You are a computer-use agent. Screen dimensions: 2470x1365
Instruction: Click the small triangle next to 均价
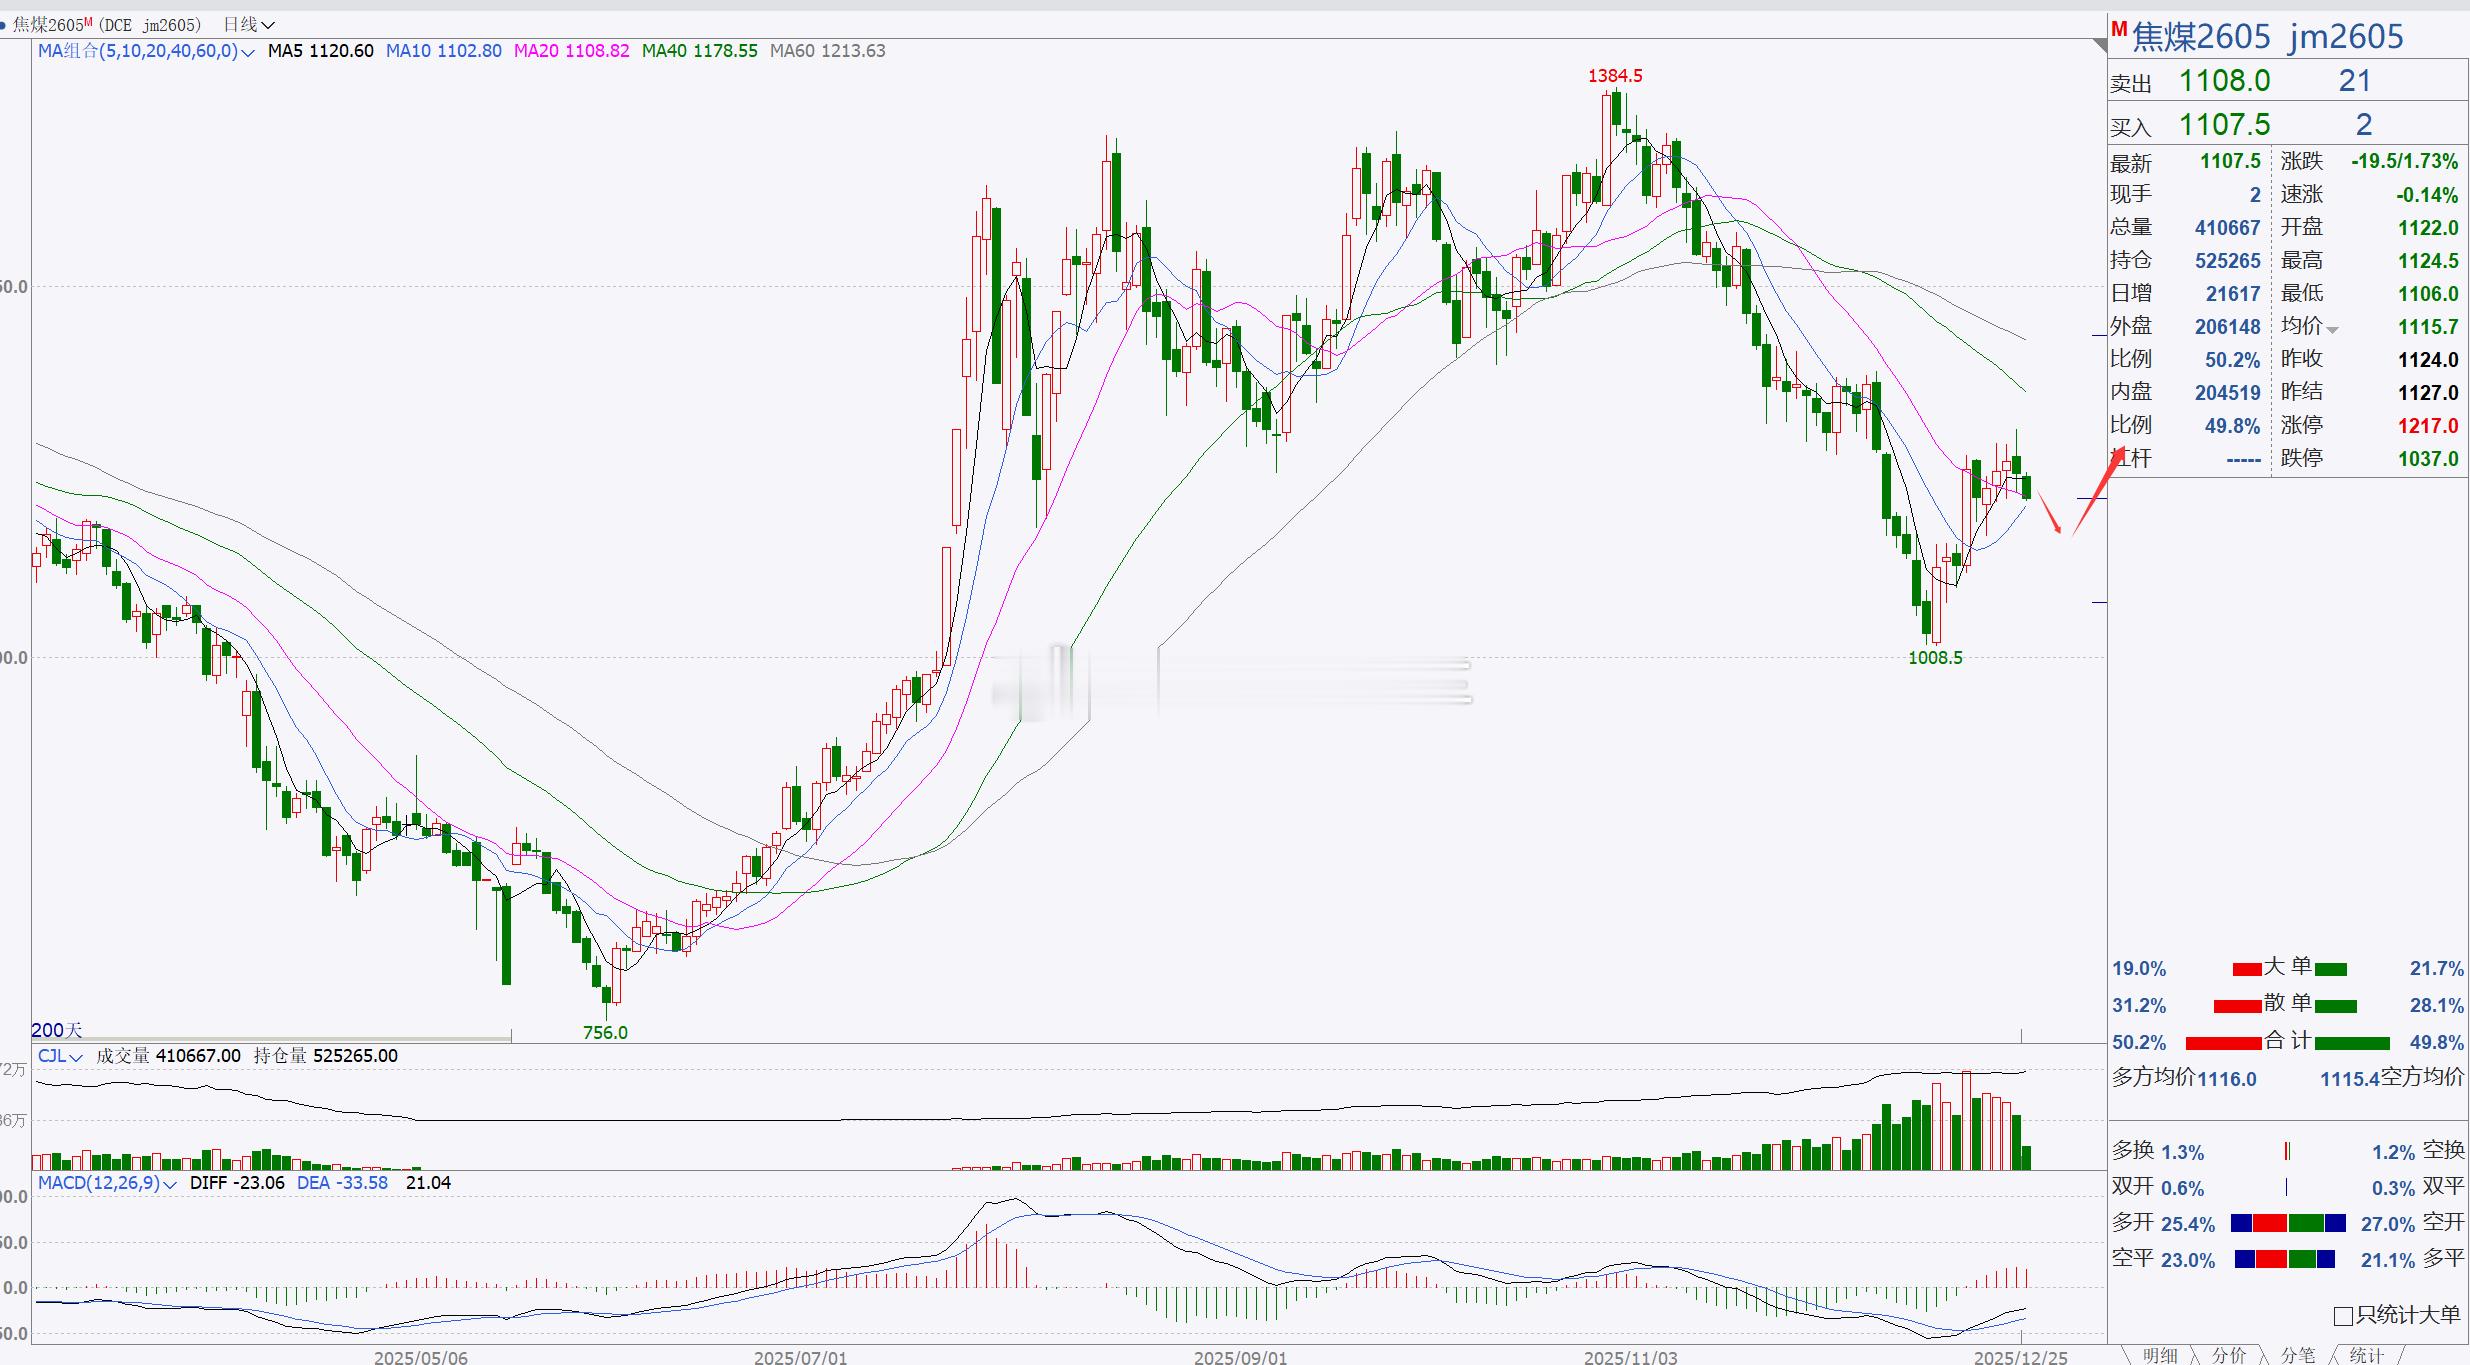click(2332, 330)
